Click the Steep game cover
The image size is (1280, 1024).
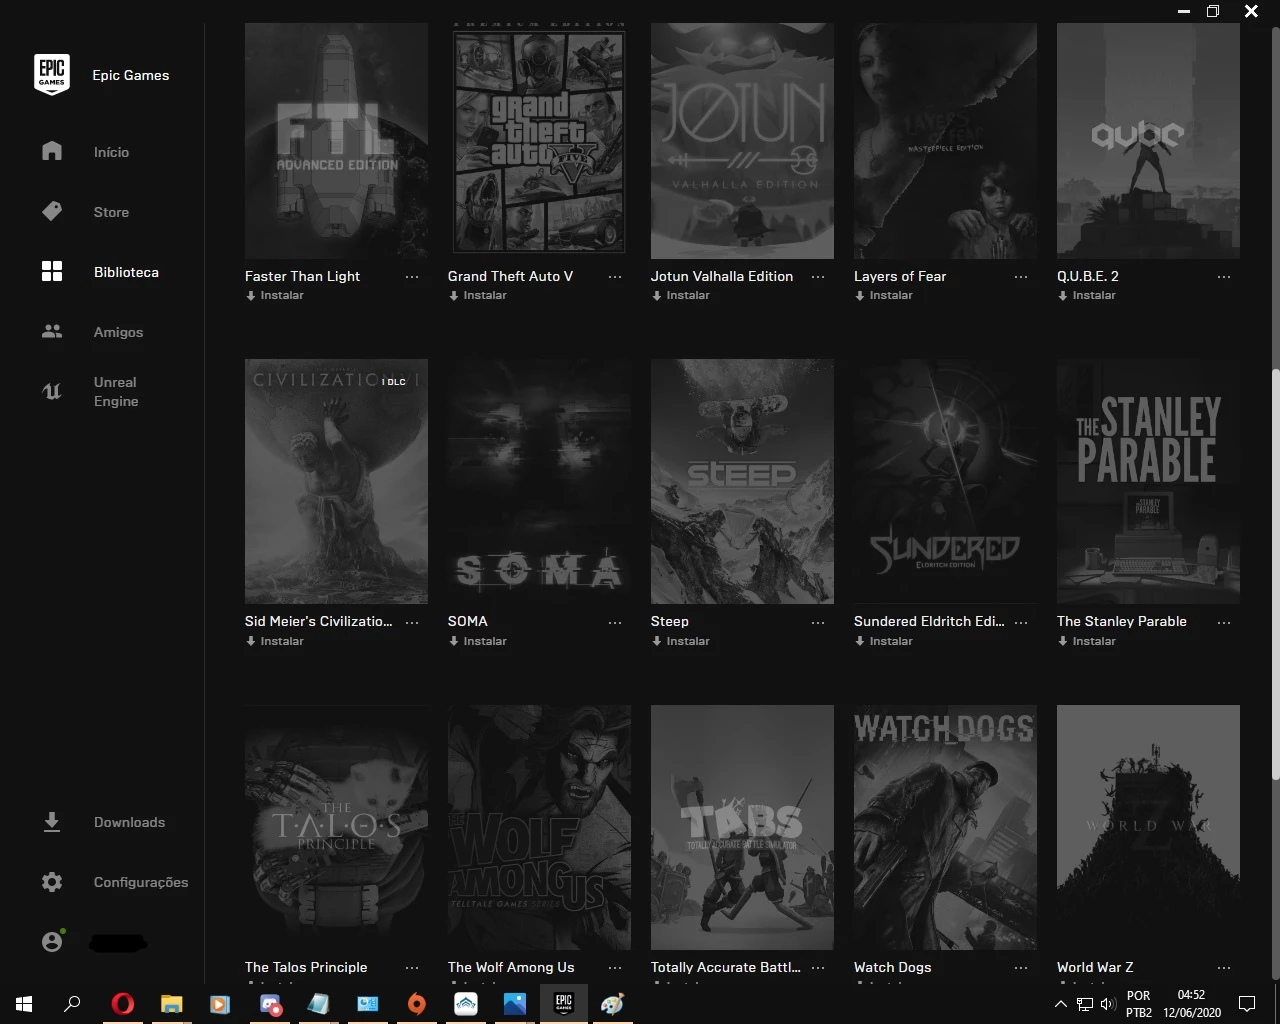[742, 481]
